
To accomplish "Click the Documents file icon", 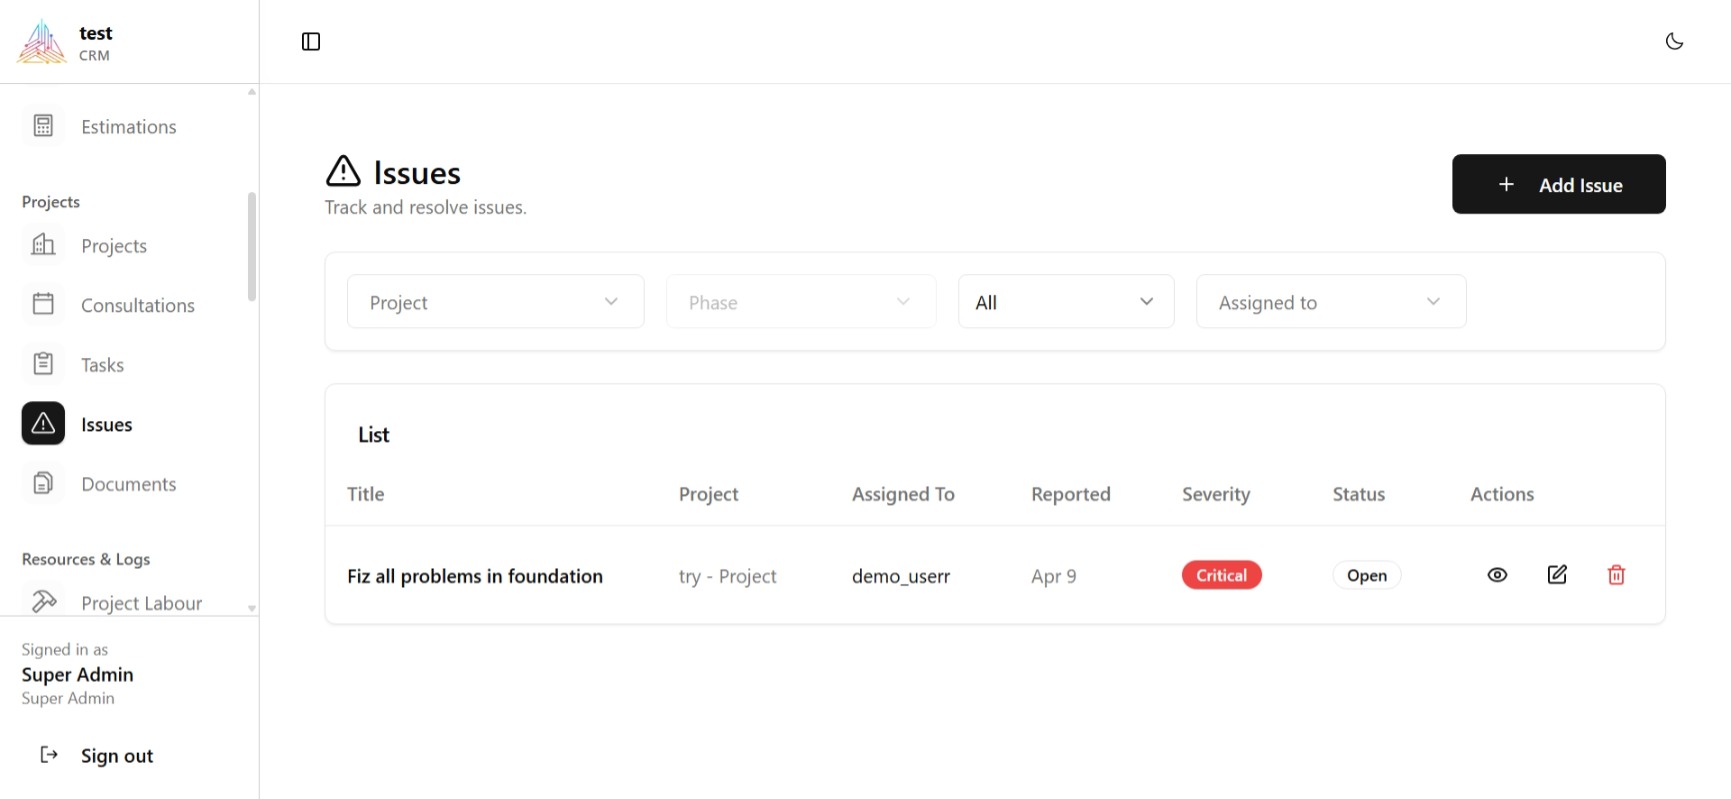I will [x=43, y=483].
